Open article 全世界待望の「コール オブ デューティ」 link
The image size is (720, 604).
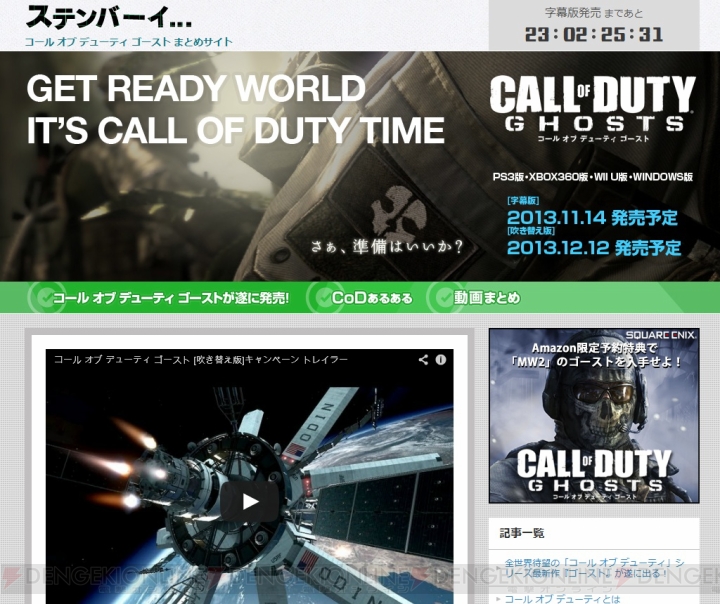click(594, 568)
